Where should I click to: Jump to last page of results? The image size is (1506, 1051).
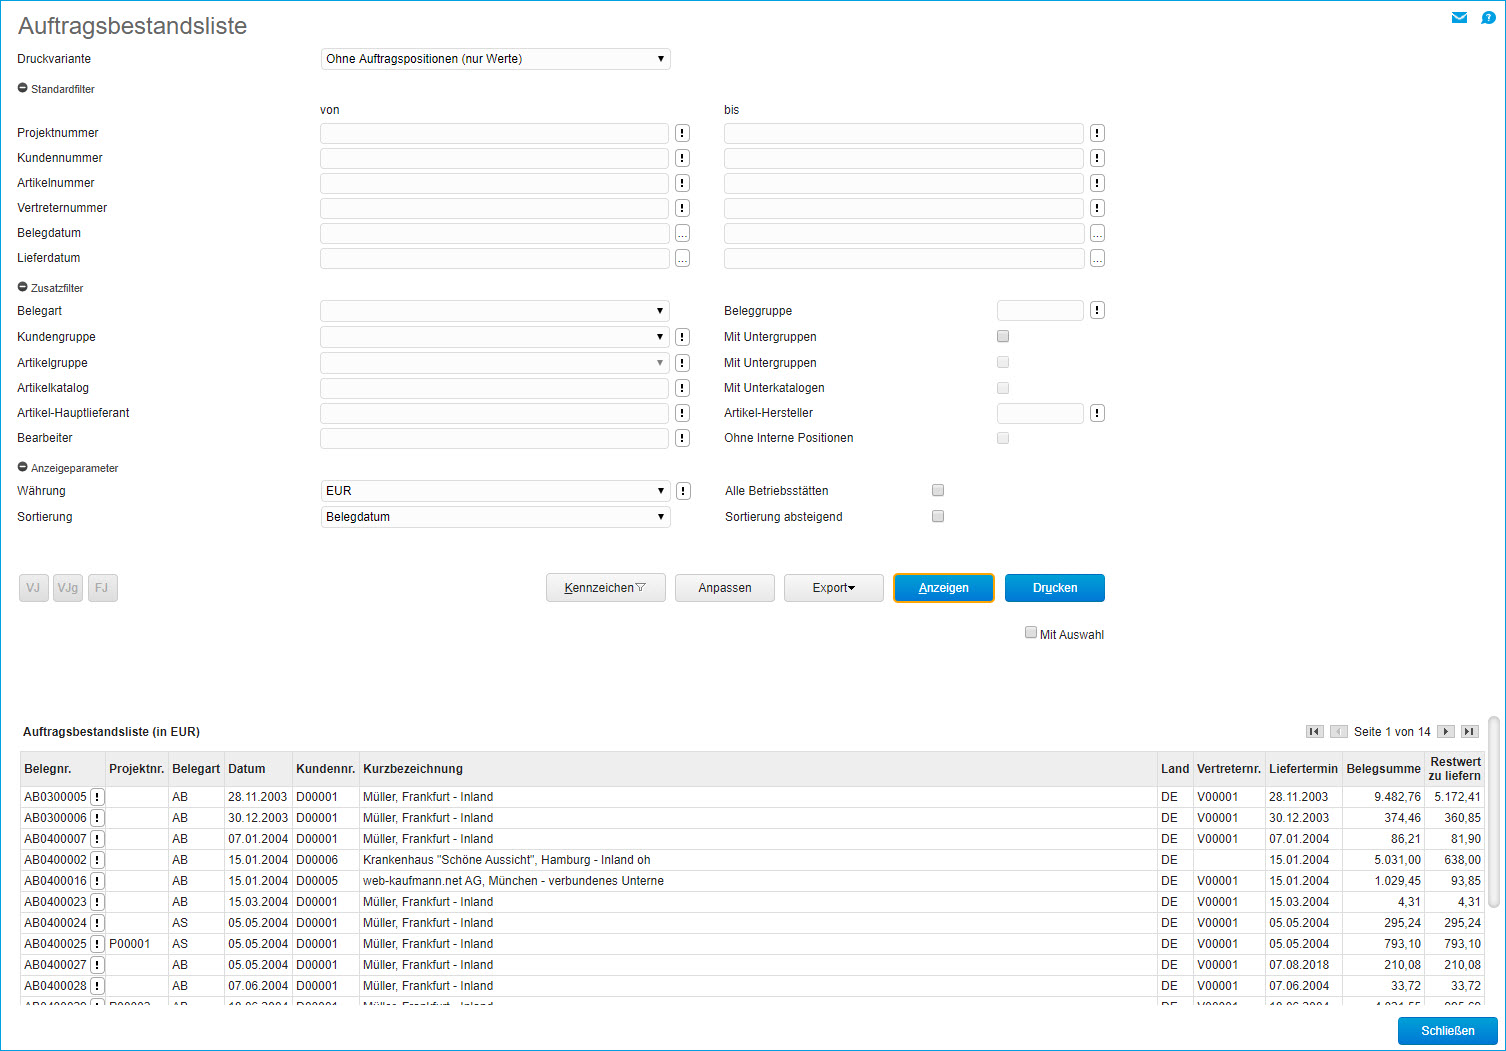click(x=1469, y=732)
